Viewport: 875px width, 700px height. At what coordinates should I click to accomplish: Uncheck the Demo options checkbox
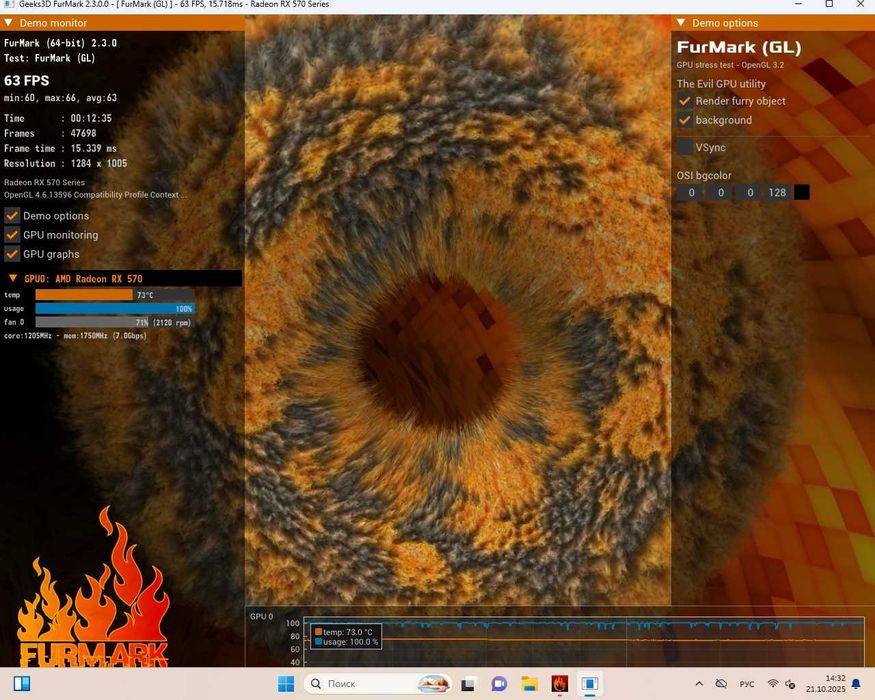tap(12, 215)
